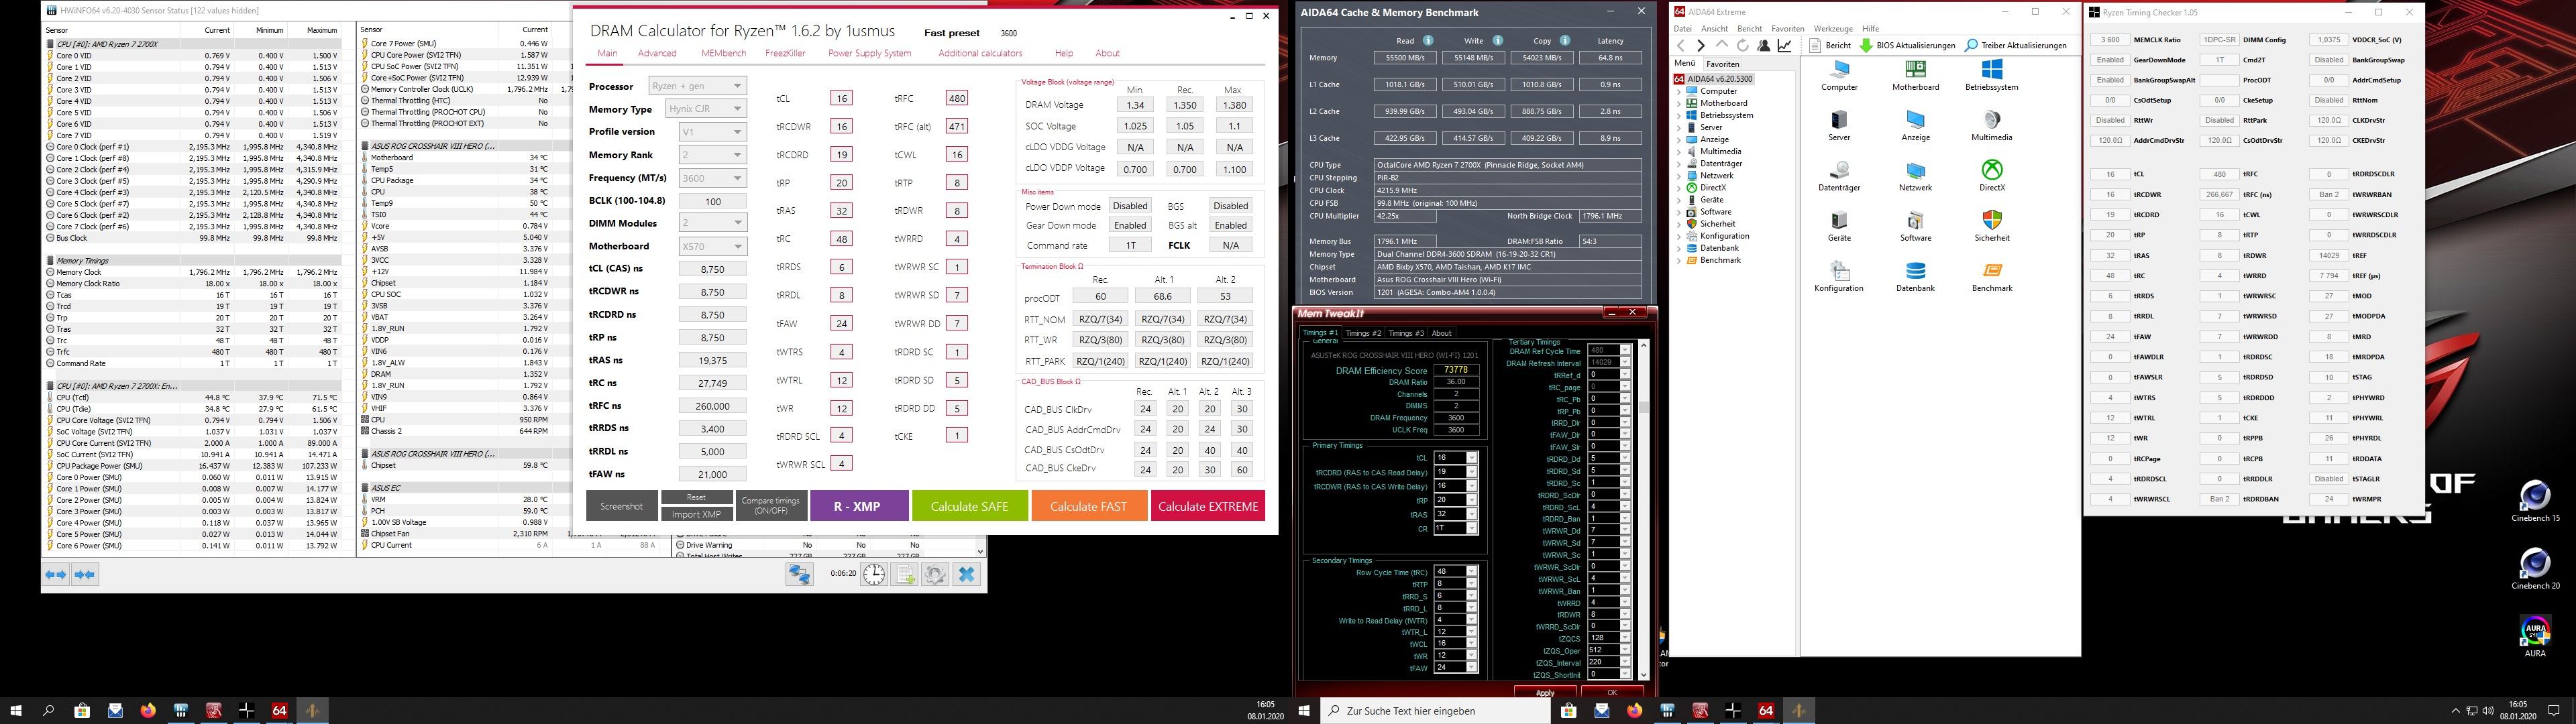The image size is (2576, 724).
Task: Click the Import XMP button
Action: [x=696, y=514]
